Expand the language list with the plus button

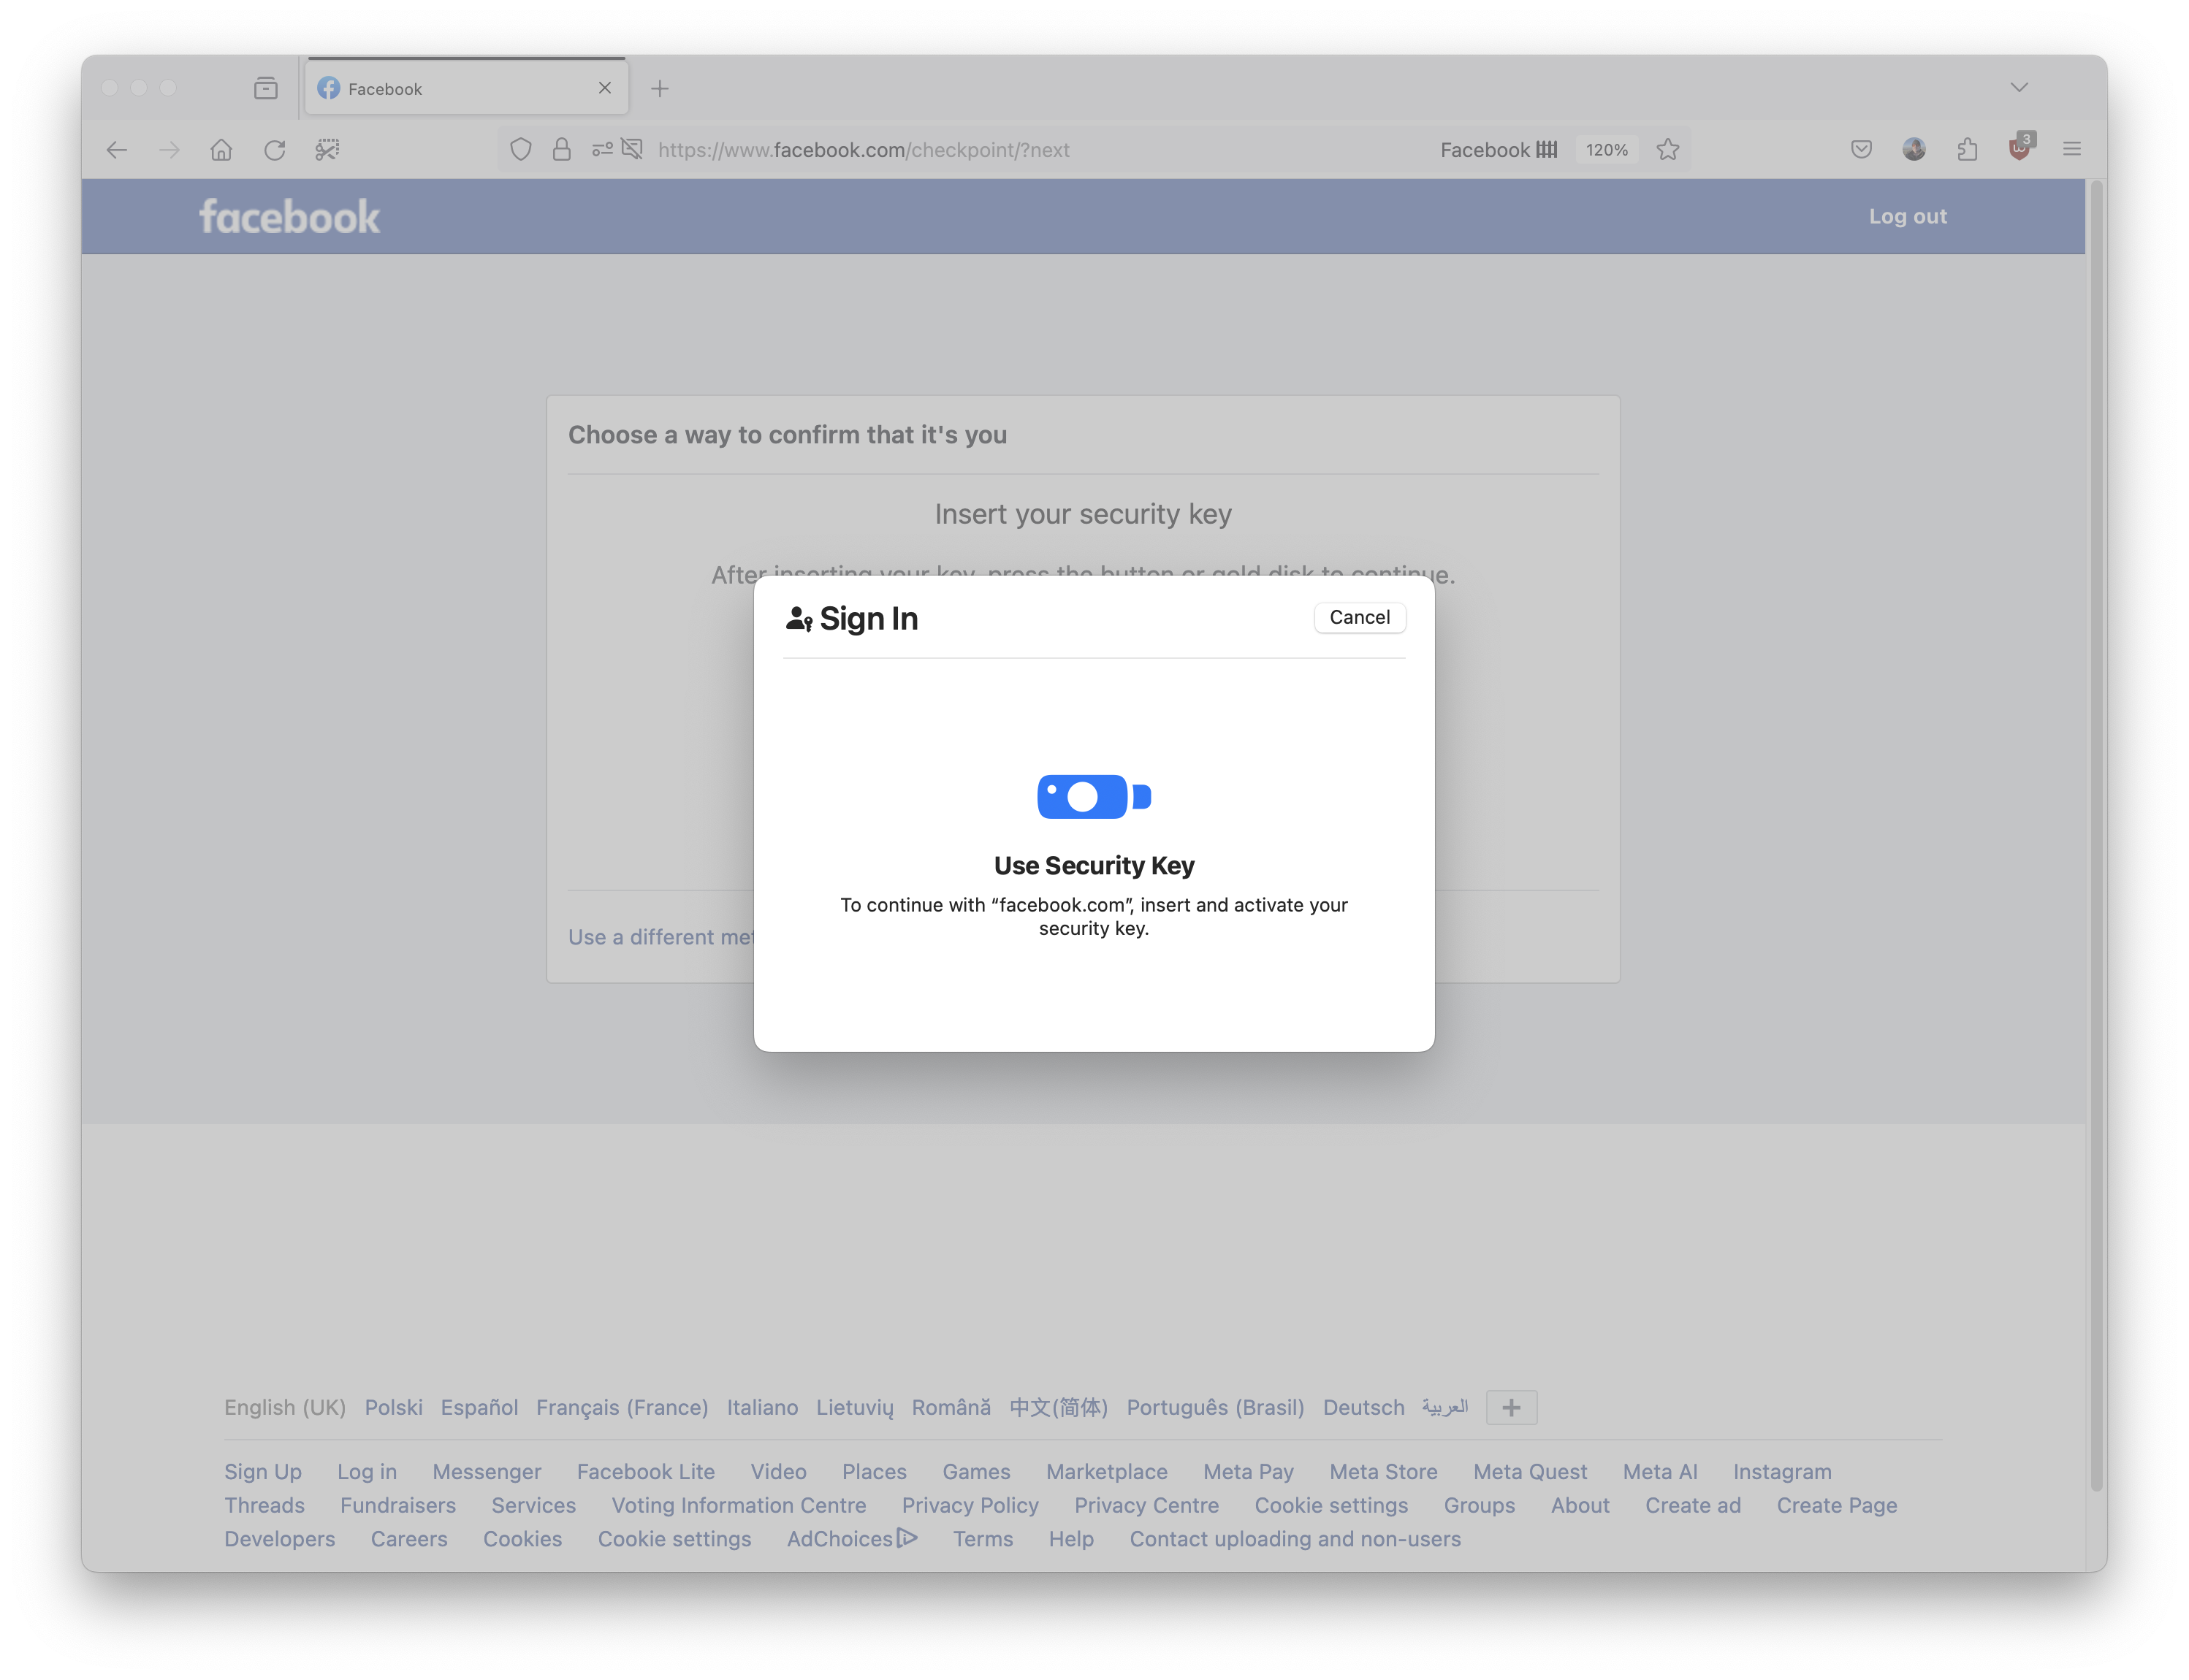click(x=1511, y=1407)
